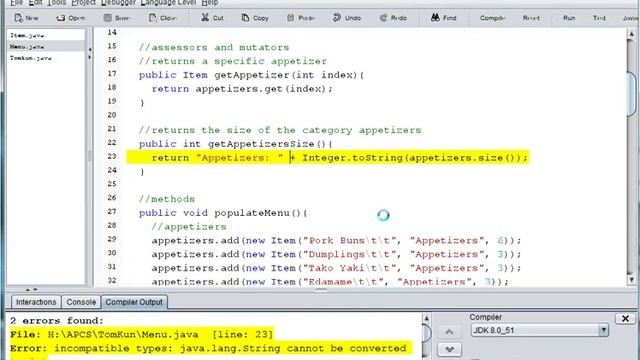Switch to the Compiler Output tab
The image size is (640, 360).
pyautogui.click(x=134, y=302)
